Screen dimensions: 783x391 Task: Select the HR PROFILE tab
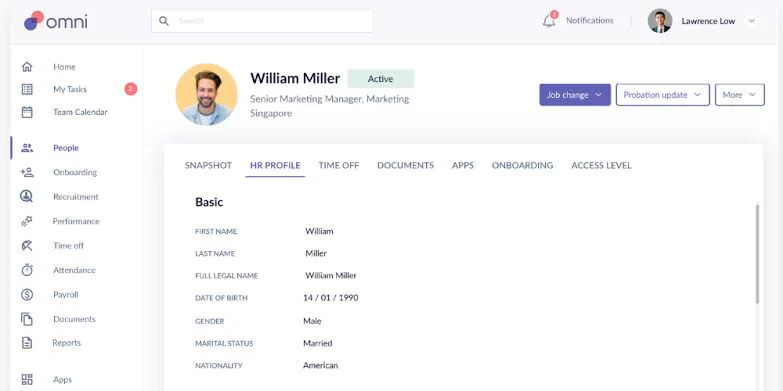275,165
